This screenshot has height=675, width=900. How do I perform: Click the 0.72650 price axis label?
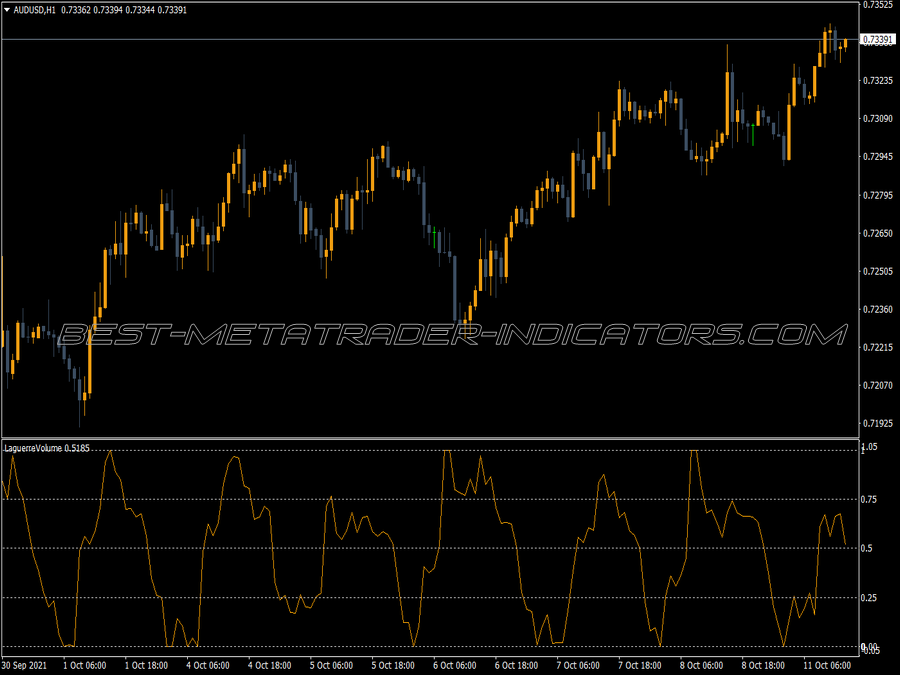878,233
